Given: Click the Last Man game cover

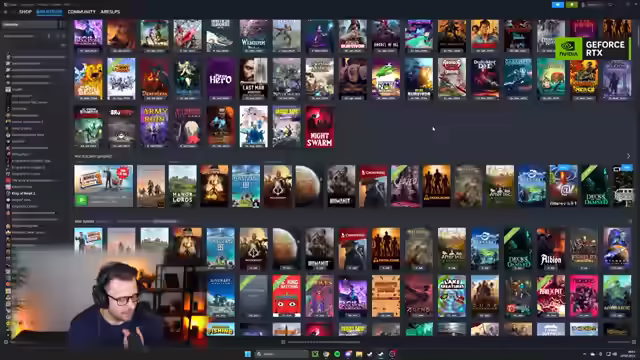Looking at the screenshot, I should click(x=253, y=78).
